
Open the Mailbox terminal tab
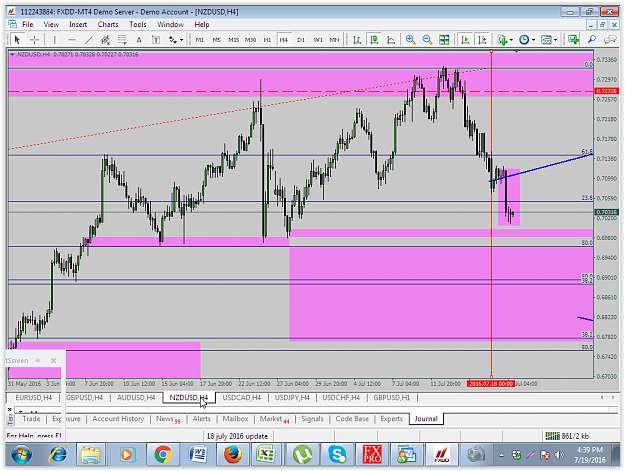coord(235,418)
